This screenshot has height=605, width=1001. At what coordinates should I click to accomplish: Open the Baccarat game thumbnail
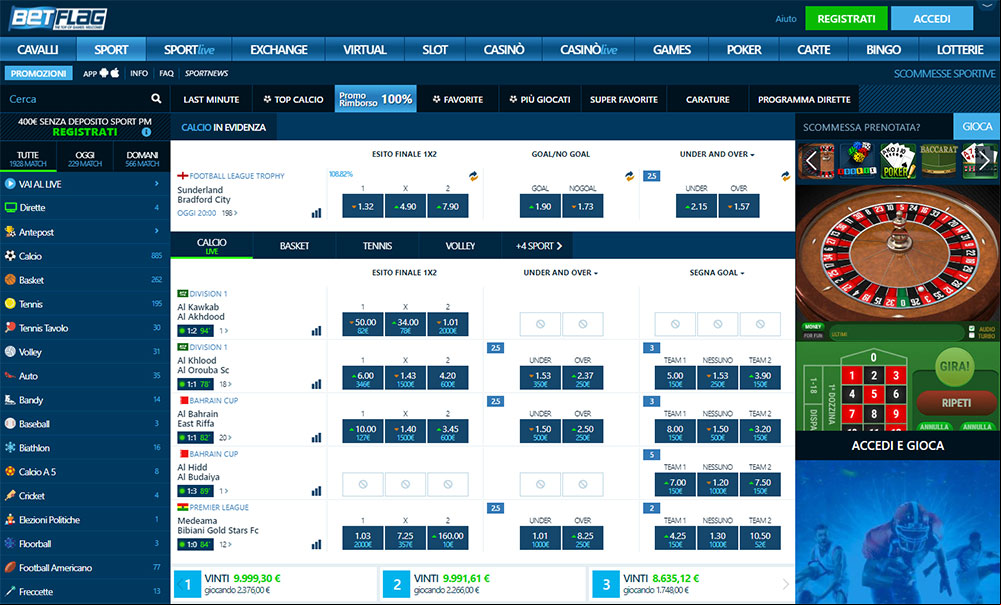pos(938,160)
